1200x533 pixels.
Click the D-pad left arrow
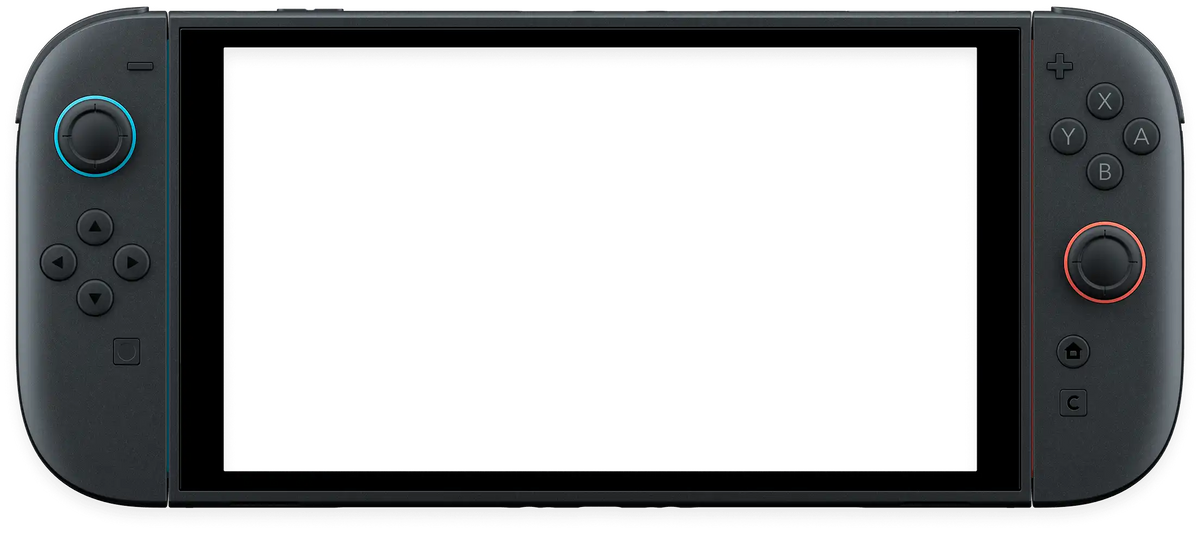(x=59, y=263)
